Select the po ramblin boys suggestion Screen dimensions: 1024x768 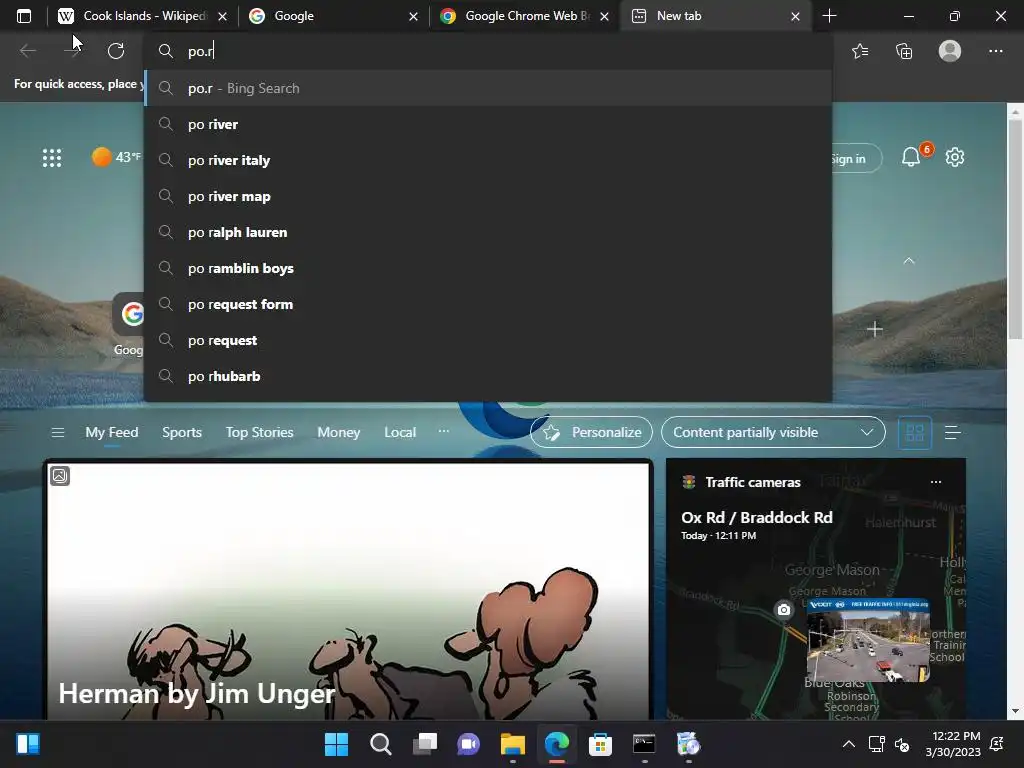(488, 268)
